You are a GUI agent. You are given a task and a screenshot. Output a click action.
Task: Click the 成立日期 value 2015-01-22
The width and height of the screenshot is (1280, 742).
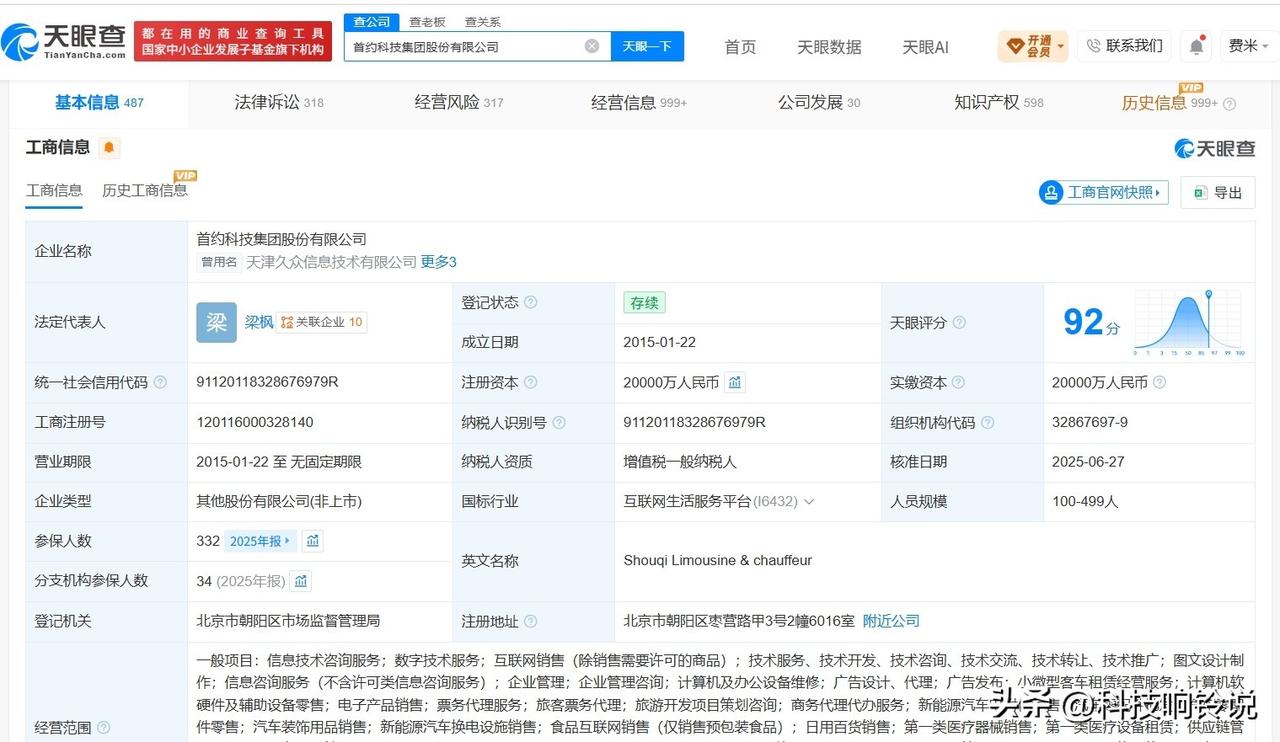pyautogui.click(x=660, y=342)
